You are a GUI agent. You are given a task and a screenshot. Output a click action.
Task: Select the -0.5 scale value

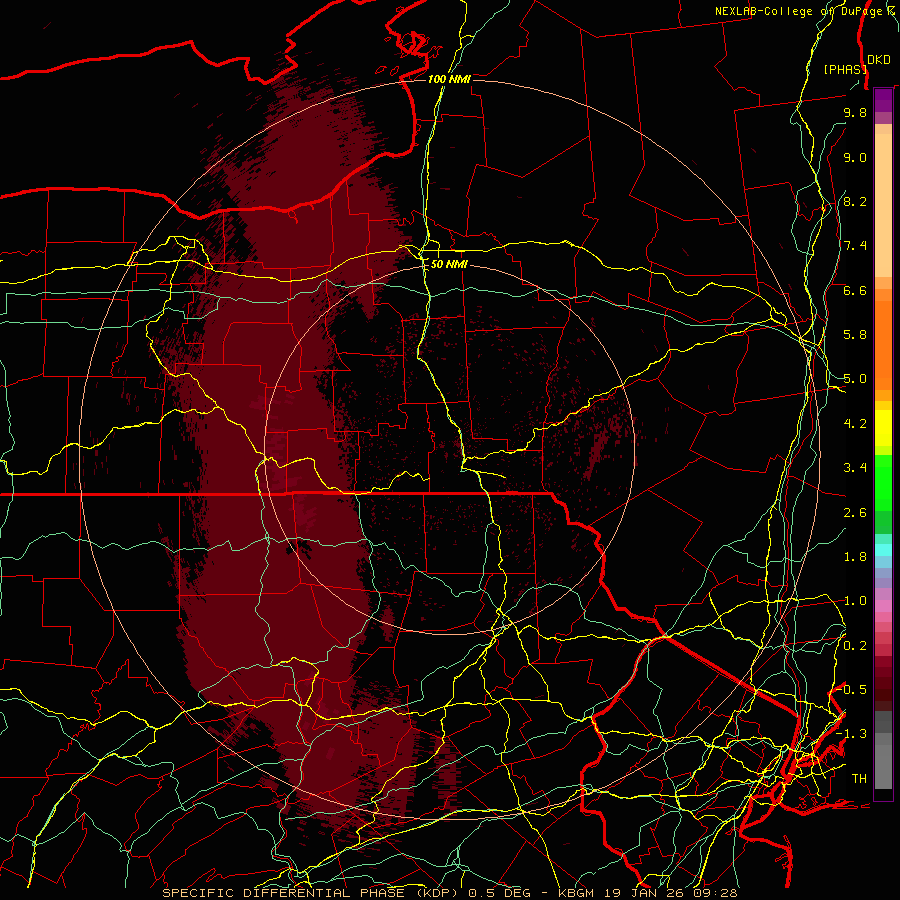click(x=852, y=690)
